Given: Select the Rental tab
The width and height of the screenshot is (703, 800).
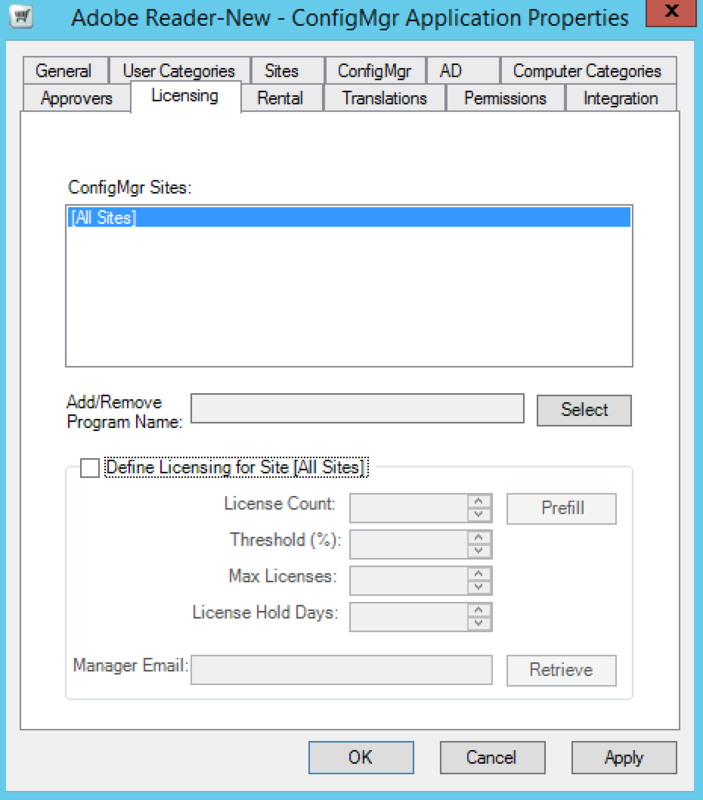Looking at the screenshot, I should [280, 98].
